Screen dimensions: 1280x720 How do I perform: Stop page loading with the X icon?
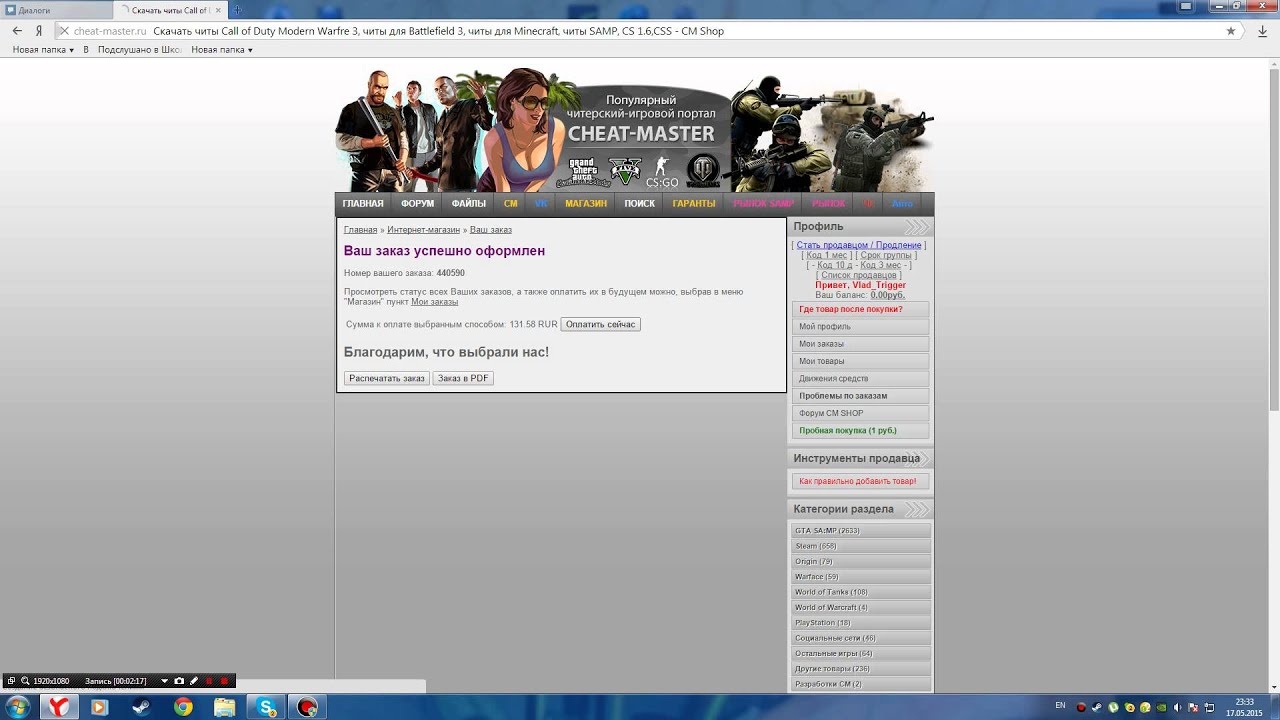pos(63,31)
